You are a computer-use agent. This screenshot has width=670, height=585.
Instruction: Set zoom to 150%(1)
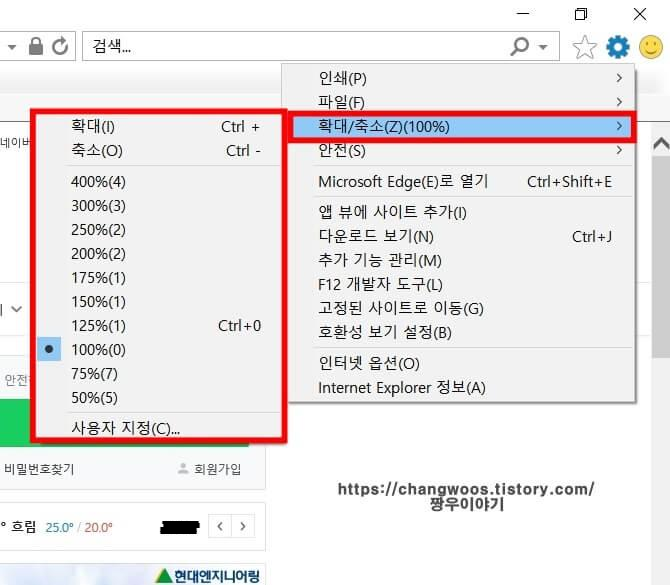[x=159, y=302]
